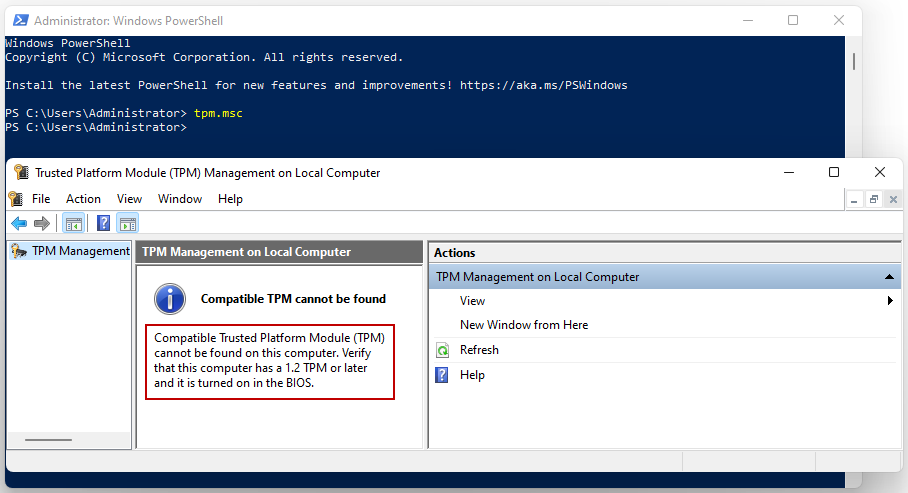Click the Forward arrow in TPM toolbar
Viewport: 908px width, 493px height.
(42, 223)
